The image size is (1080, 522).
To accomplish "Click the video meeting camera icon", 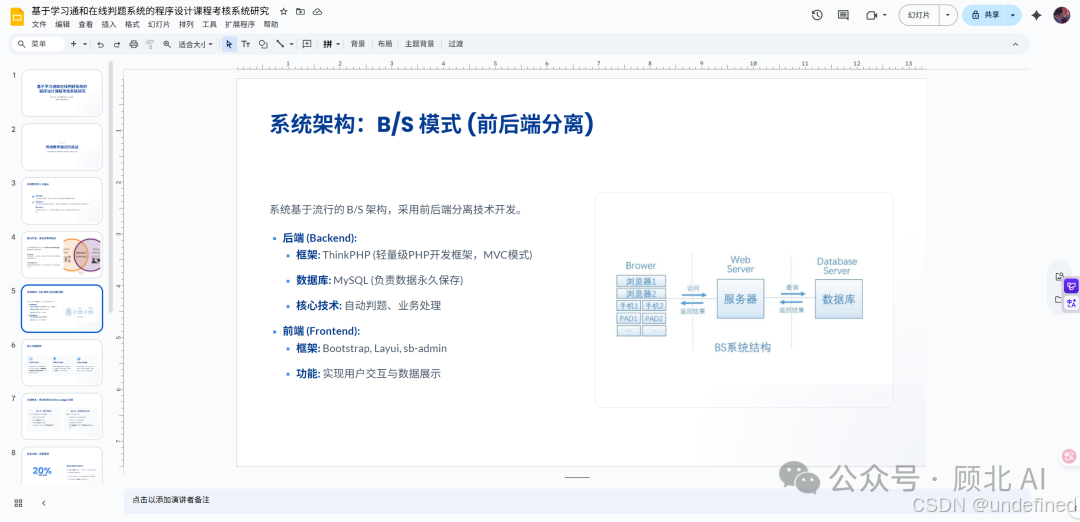I will (x=871, y=15).
